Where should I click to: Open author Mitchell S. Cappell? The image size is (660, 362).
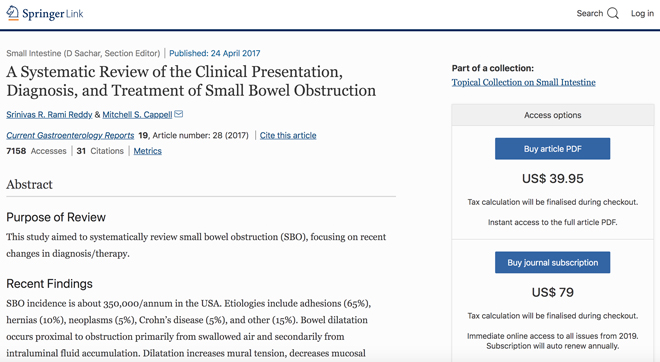click(137, 114)
